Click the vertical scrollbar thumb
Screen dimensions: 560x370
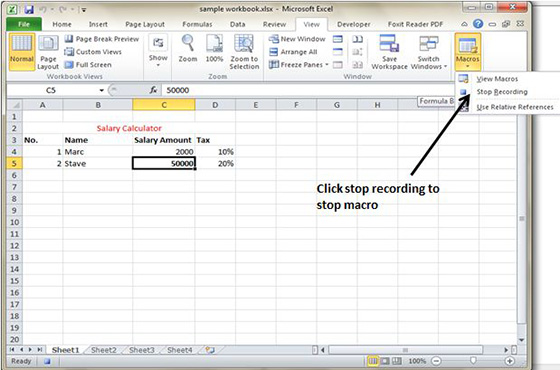pos(521,219)
